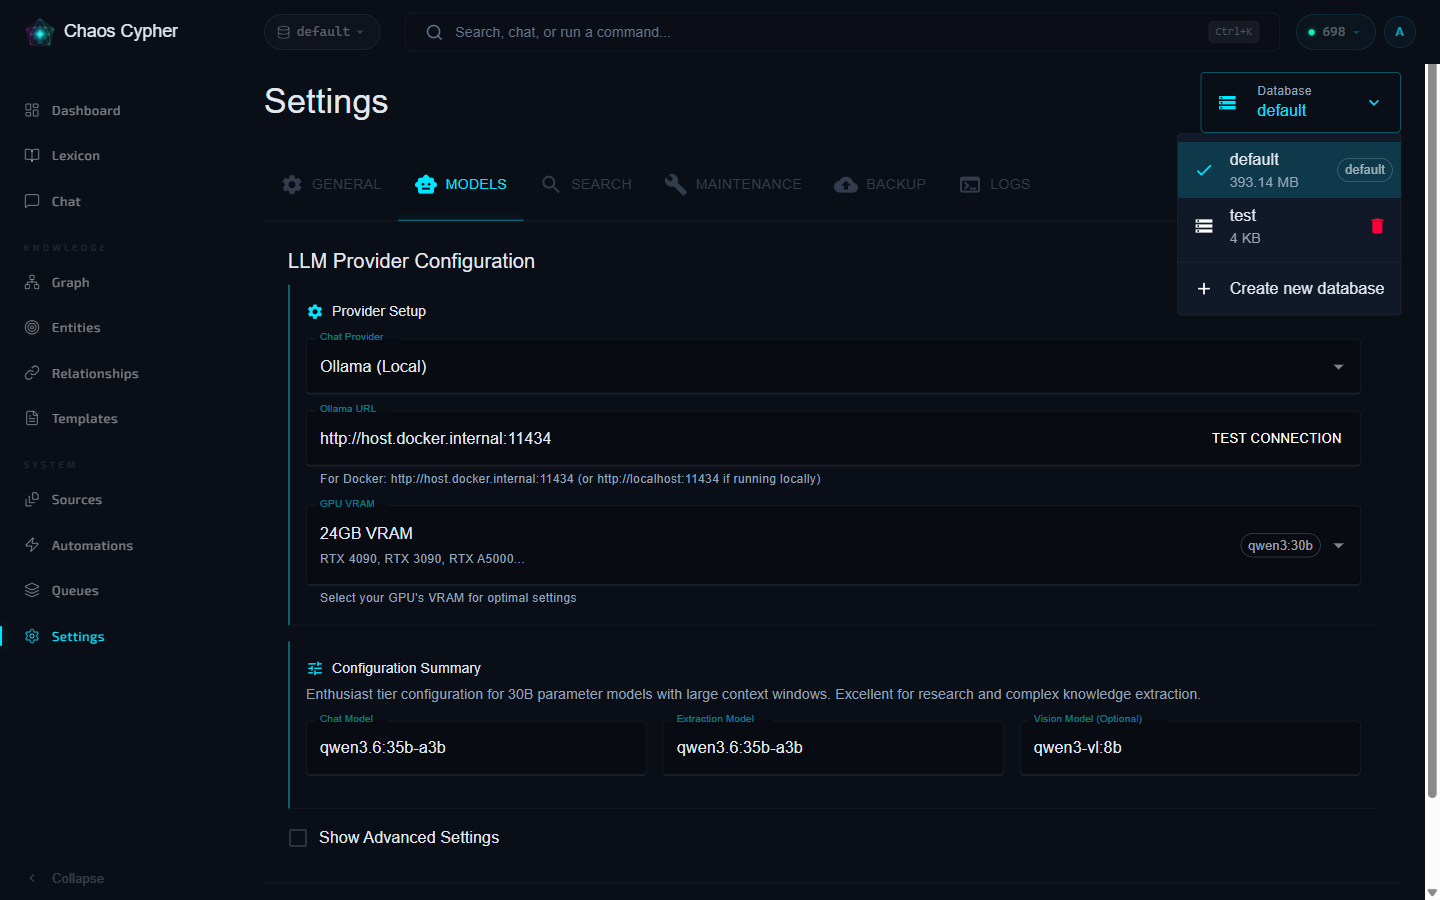Click the test database stack icon
The height and width of the screenshot is (900, 1440).
[x=1204, y=226]
